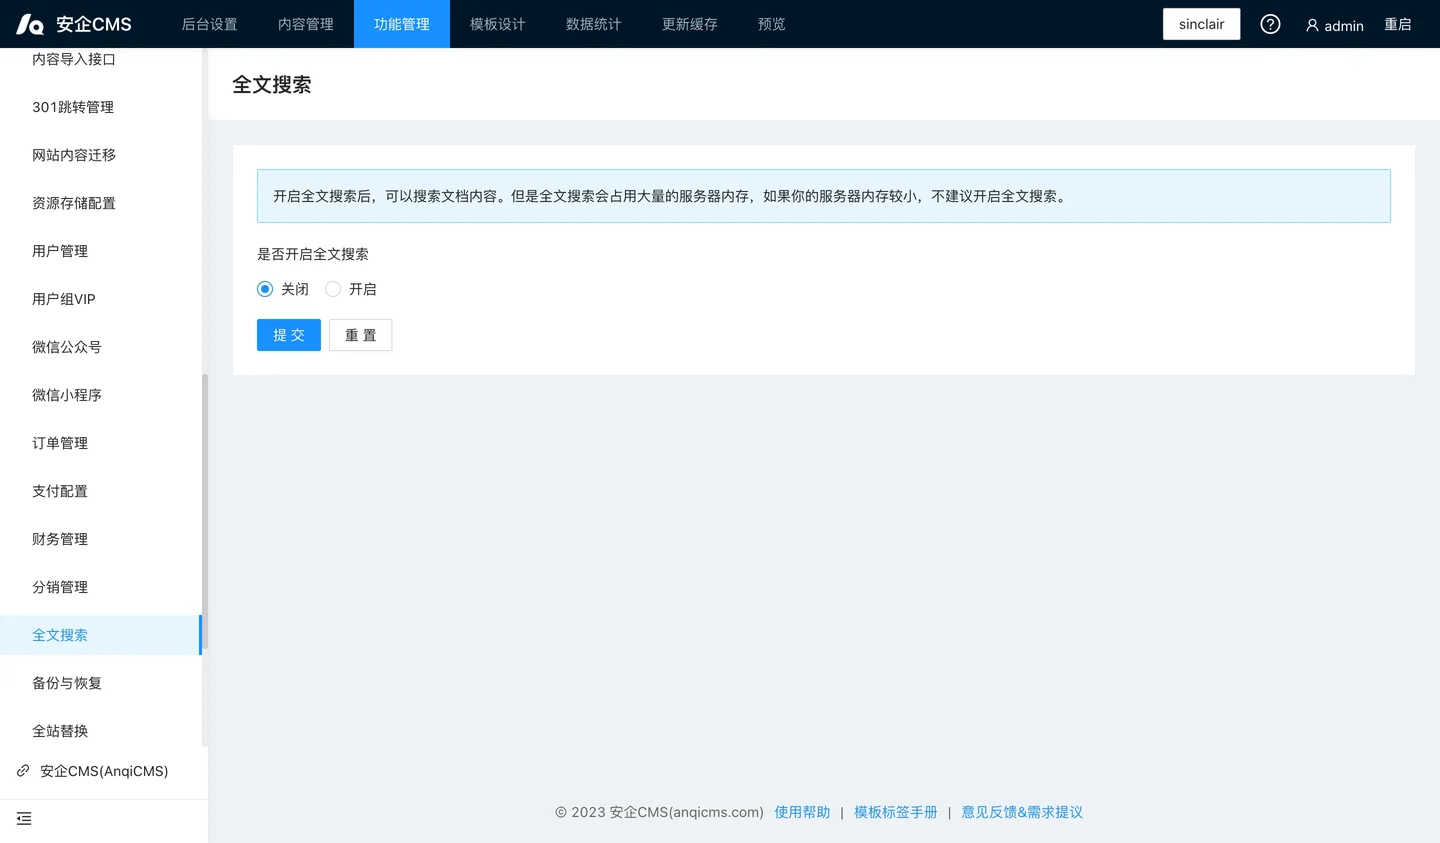Go to 内容导入接口 in the sidebar

[x=100, y=59]
